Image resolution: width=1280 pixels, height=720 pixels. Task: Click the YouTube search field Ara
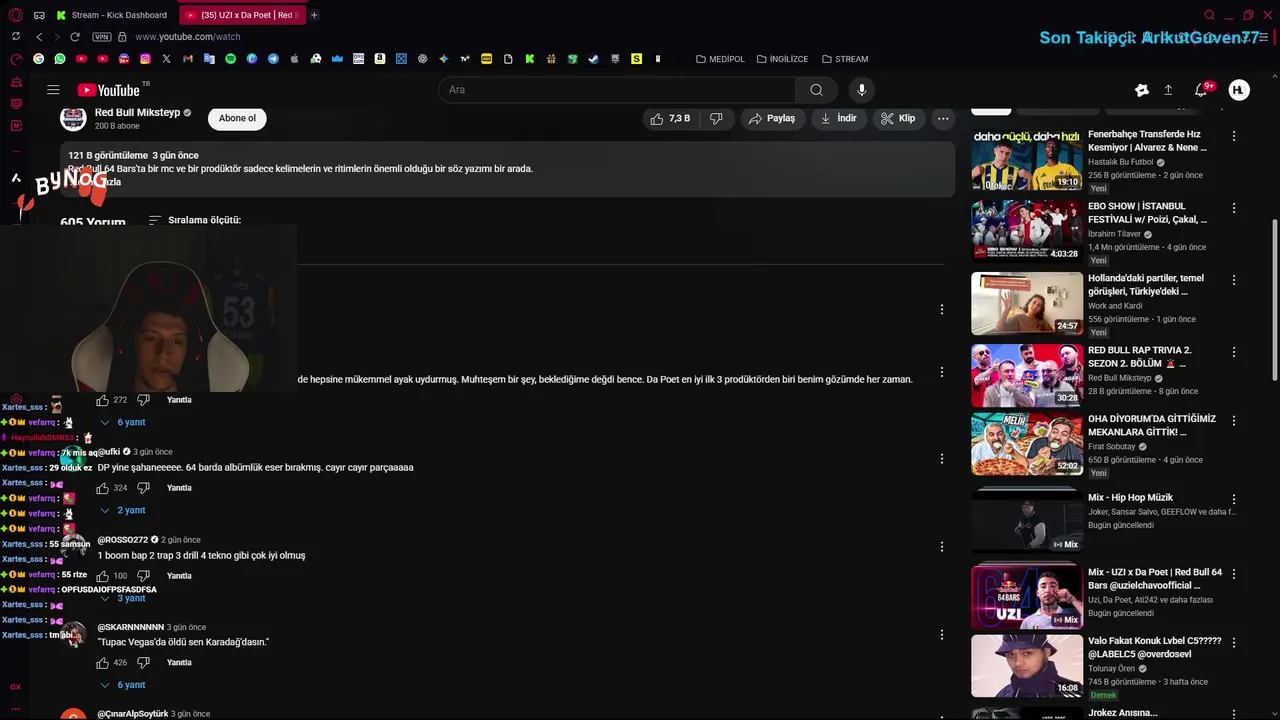coord(617,90)
